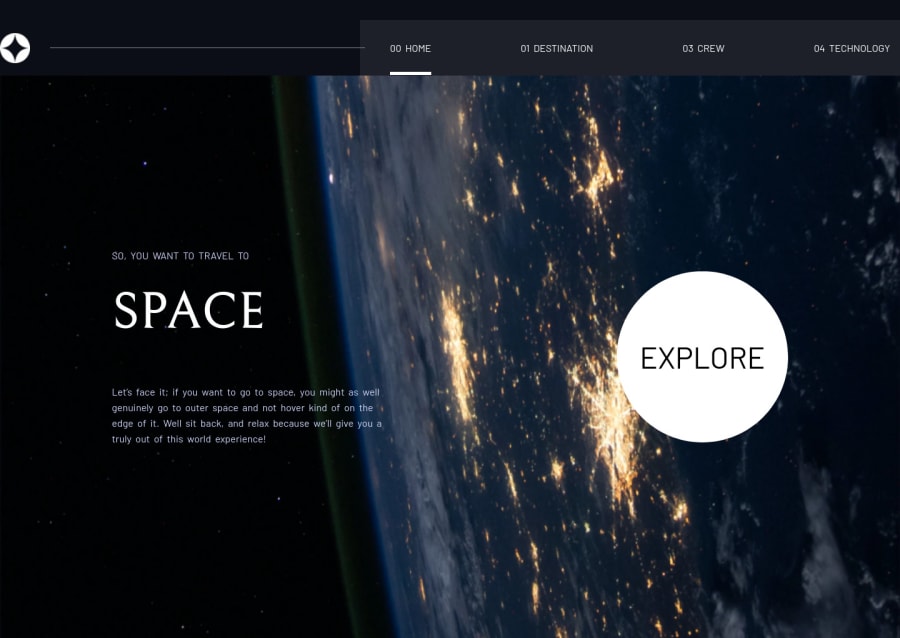Click the star logo icon
This screenshot has width=900, height=638.
pyautogui.click(x=15, y=48)
